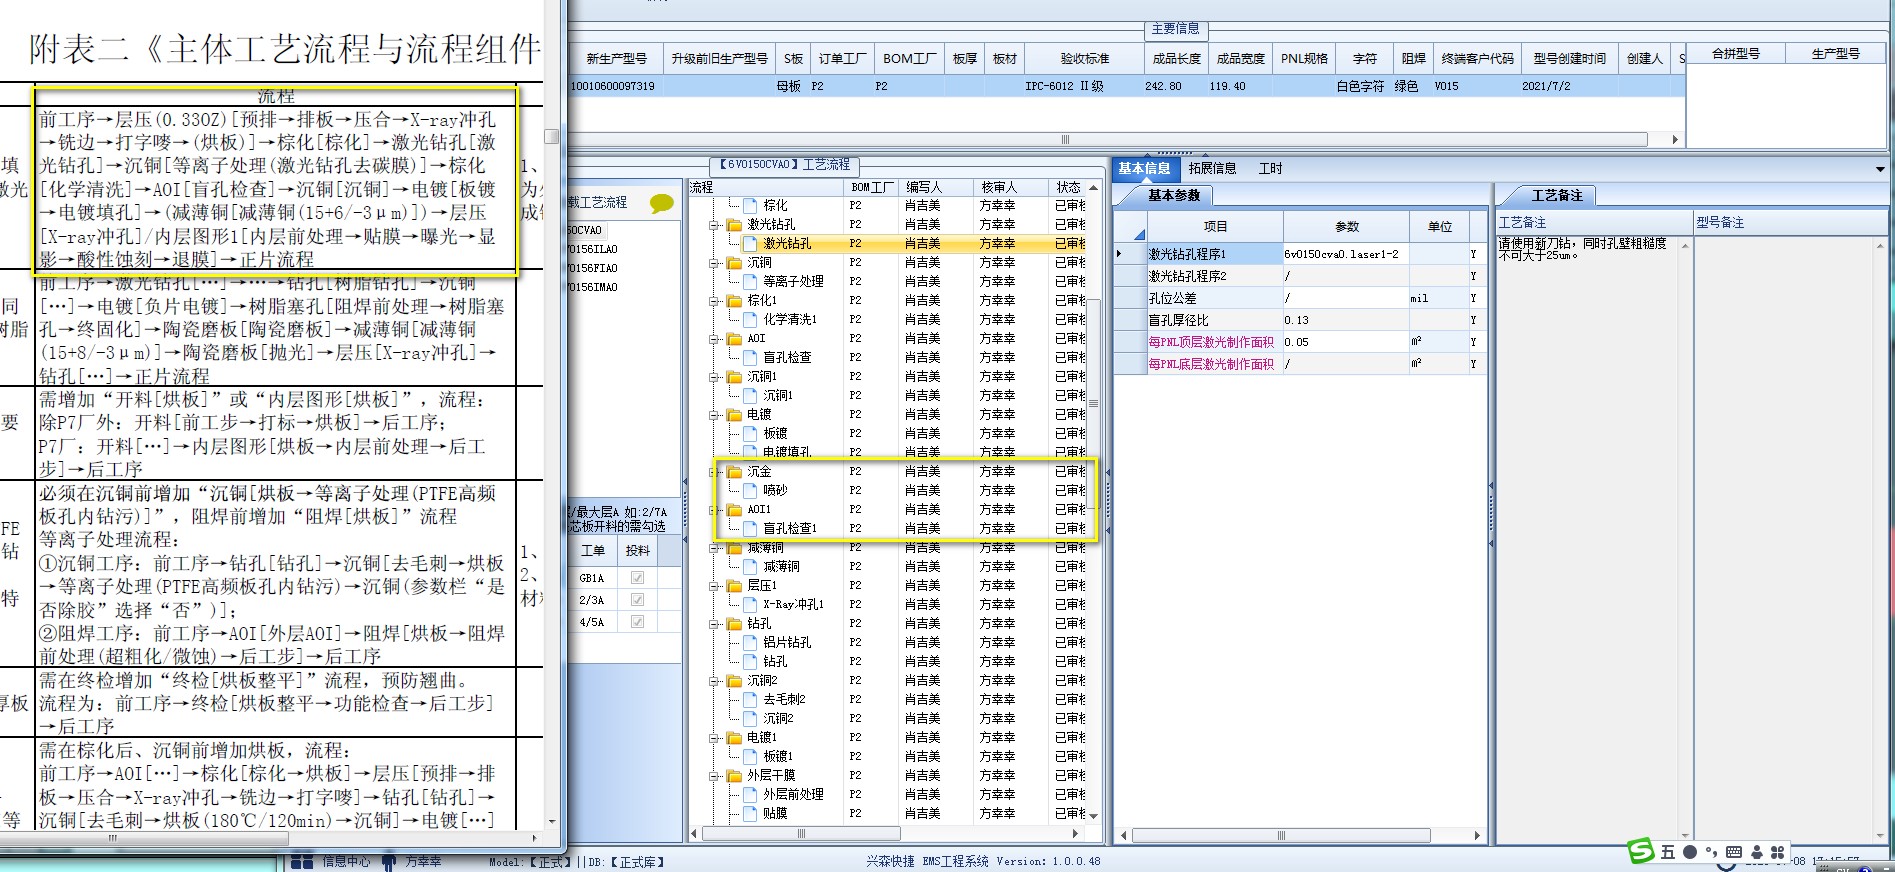Click the process tree vertical scrollbar thumb
The height and width of the screenshot is (872, 1895).
click(x=1093, y=404)
